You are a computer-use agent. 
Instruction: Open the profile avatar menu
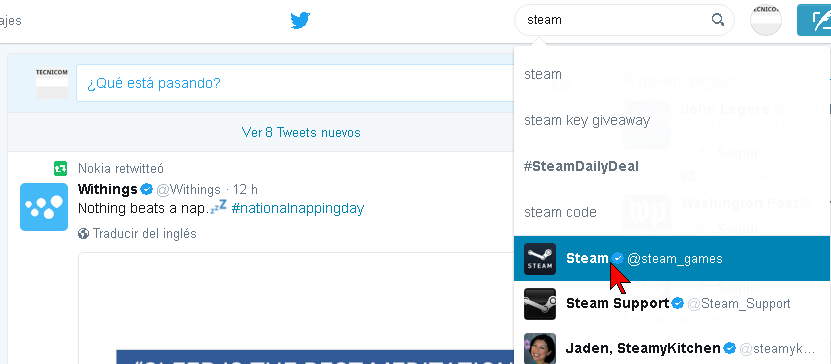click(x=765, y=20)
